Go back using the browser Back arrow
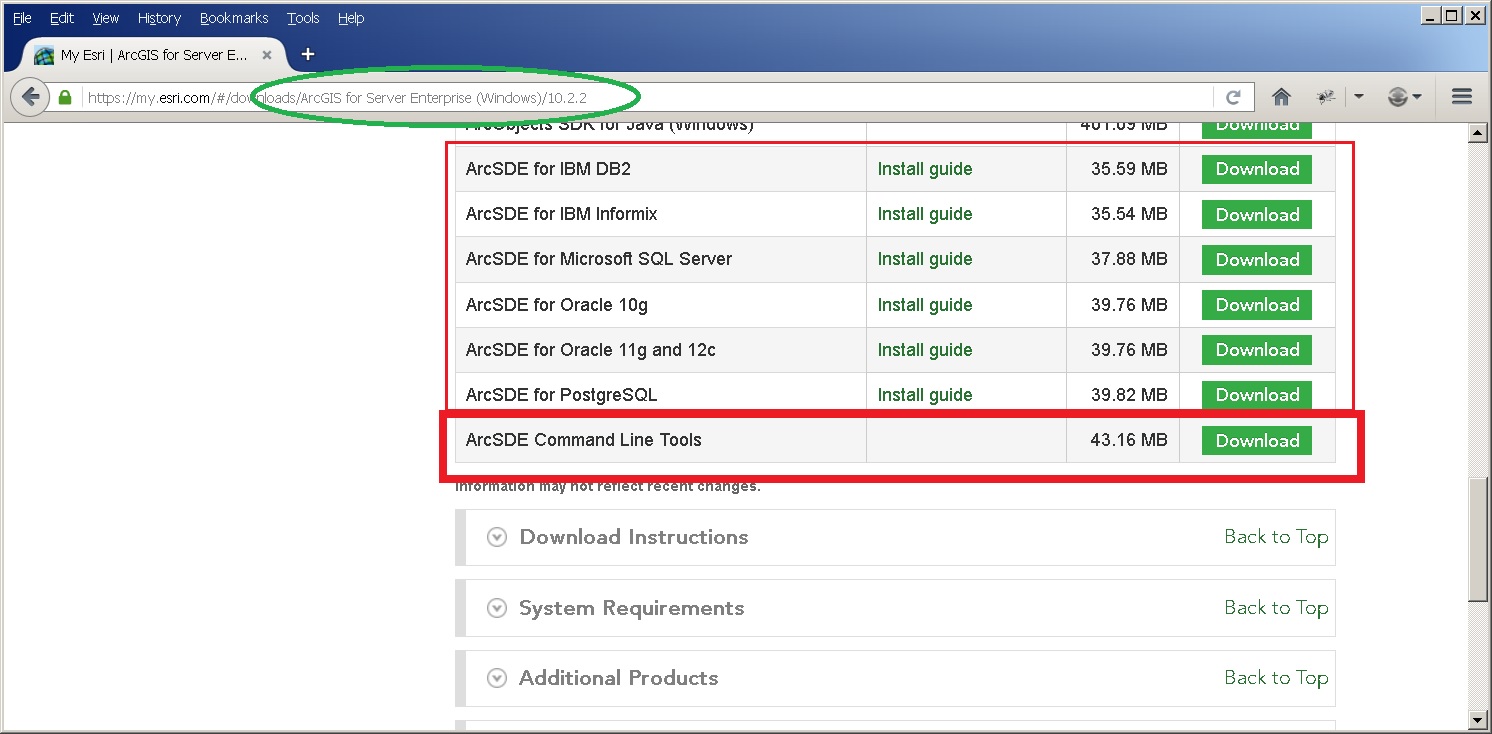 tap(31, 97)
